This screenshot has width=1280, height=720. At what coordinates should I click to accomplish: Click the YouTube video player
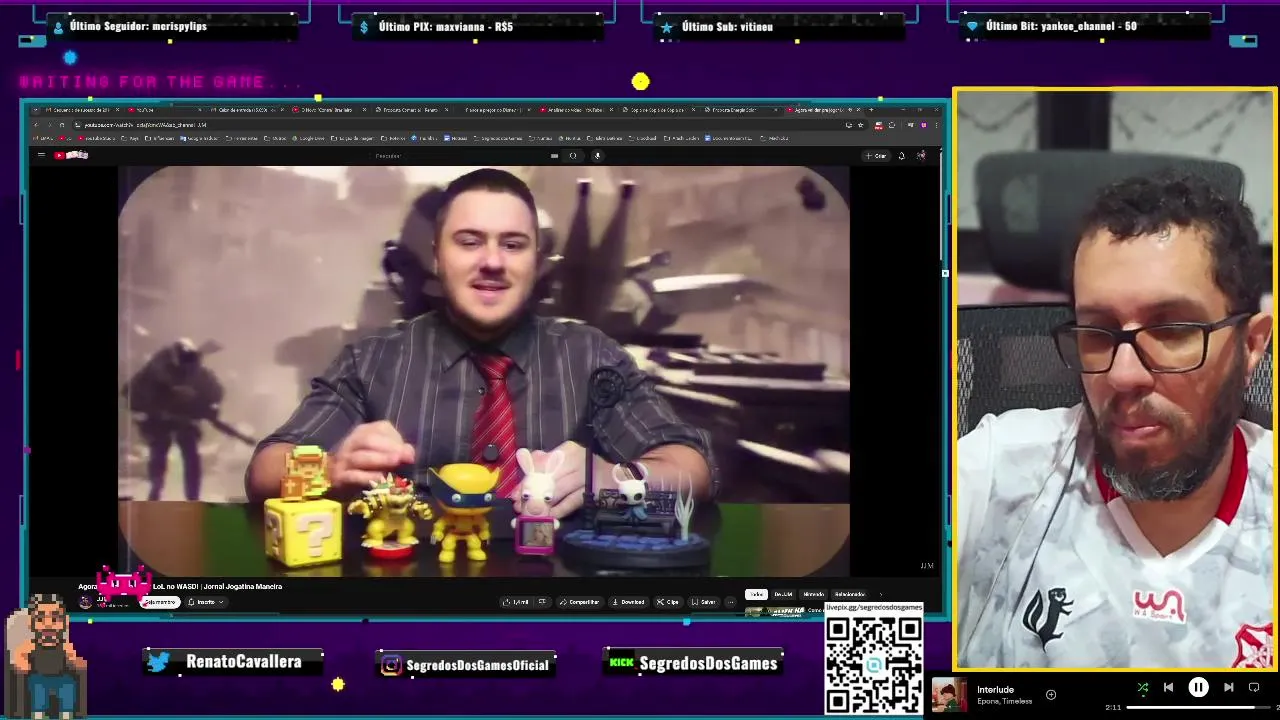click(484, 370)
